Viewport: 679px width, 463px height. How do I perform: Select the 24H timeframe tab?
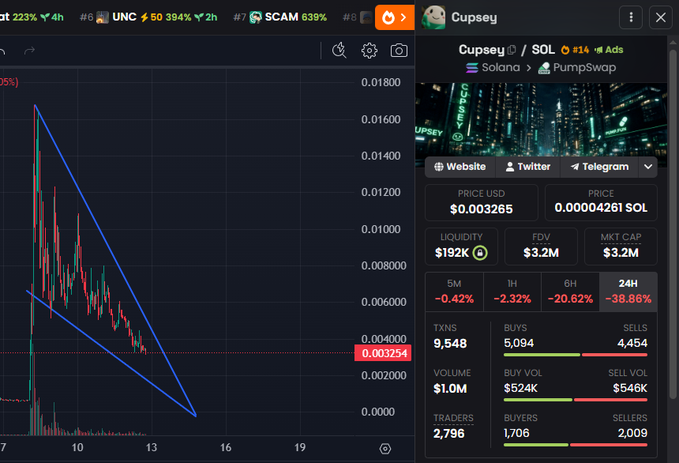click(x=628, y=291)
